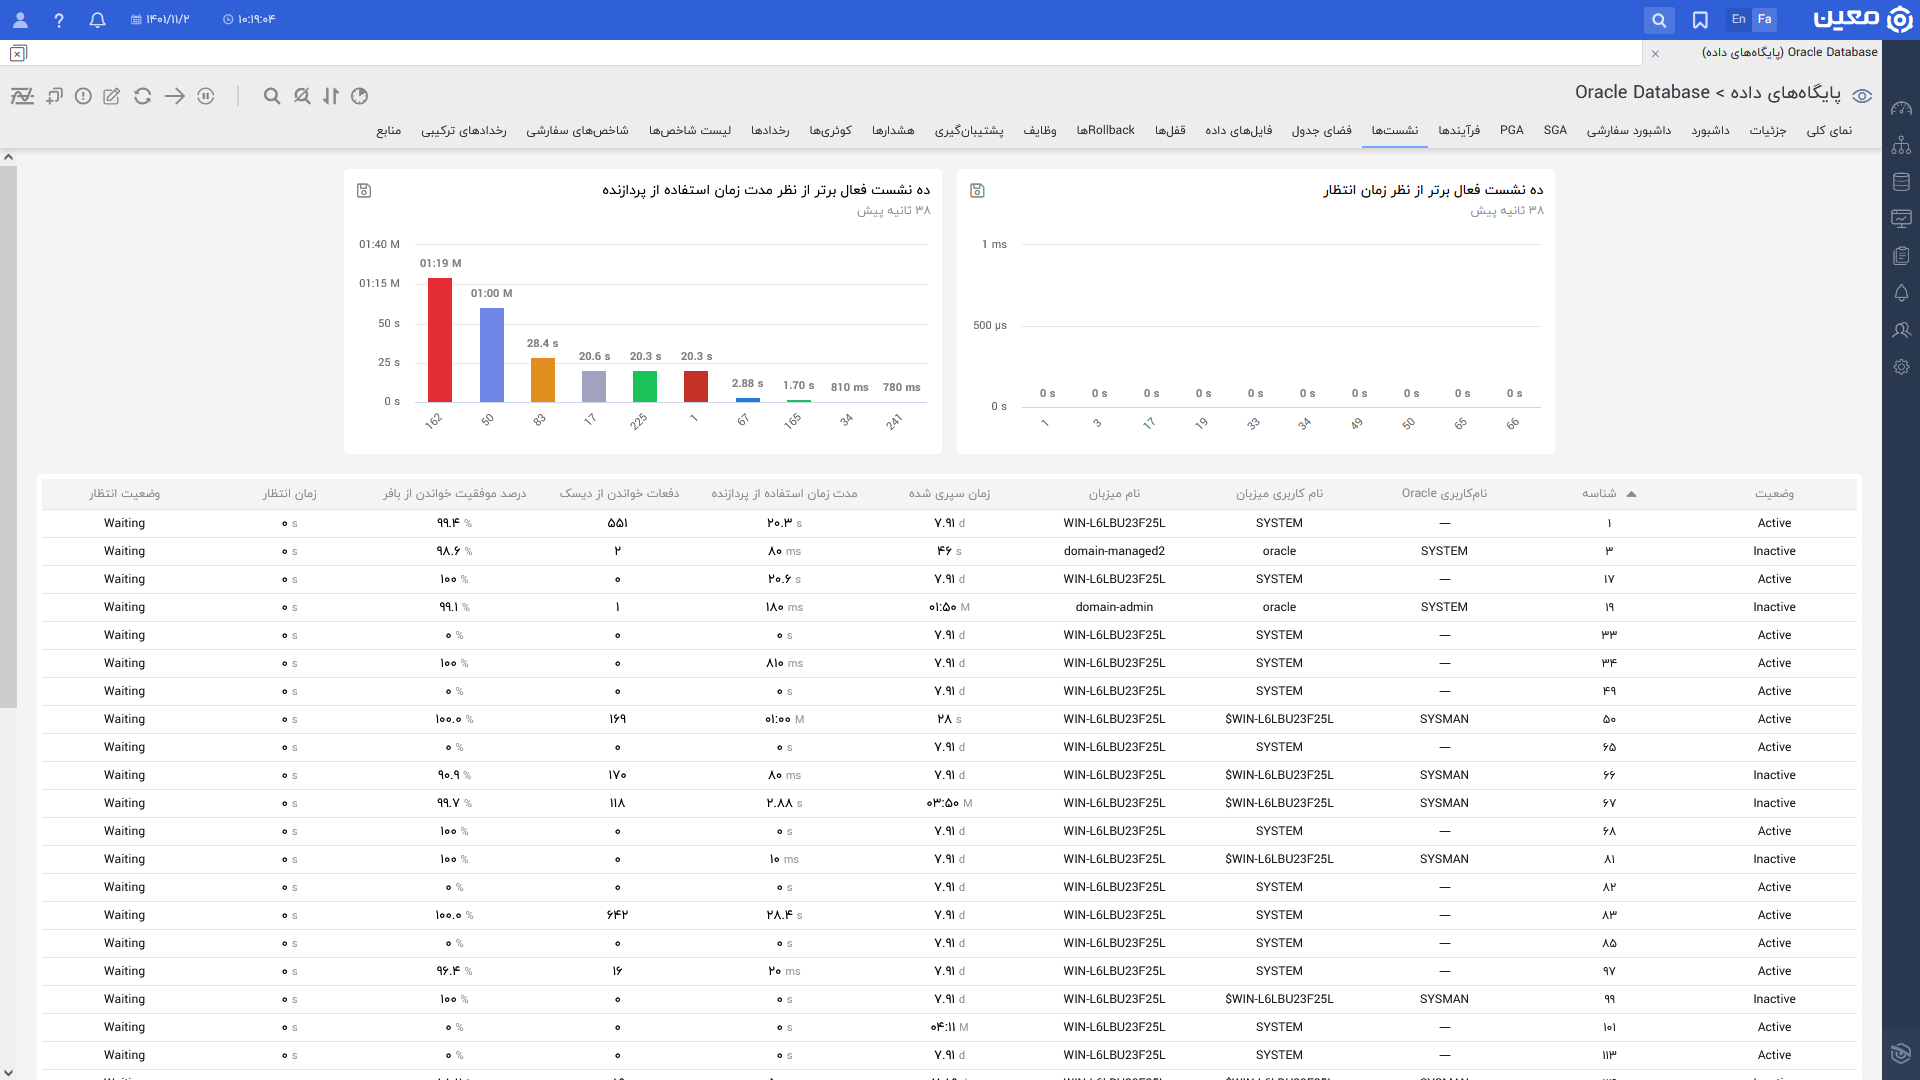Viewport: 1920px width, 1080px height.
Task: Open the فضای جدول tab
Action: coord(1321,131)
